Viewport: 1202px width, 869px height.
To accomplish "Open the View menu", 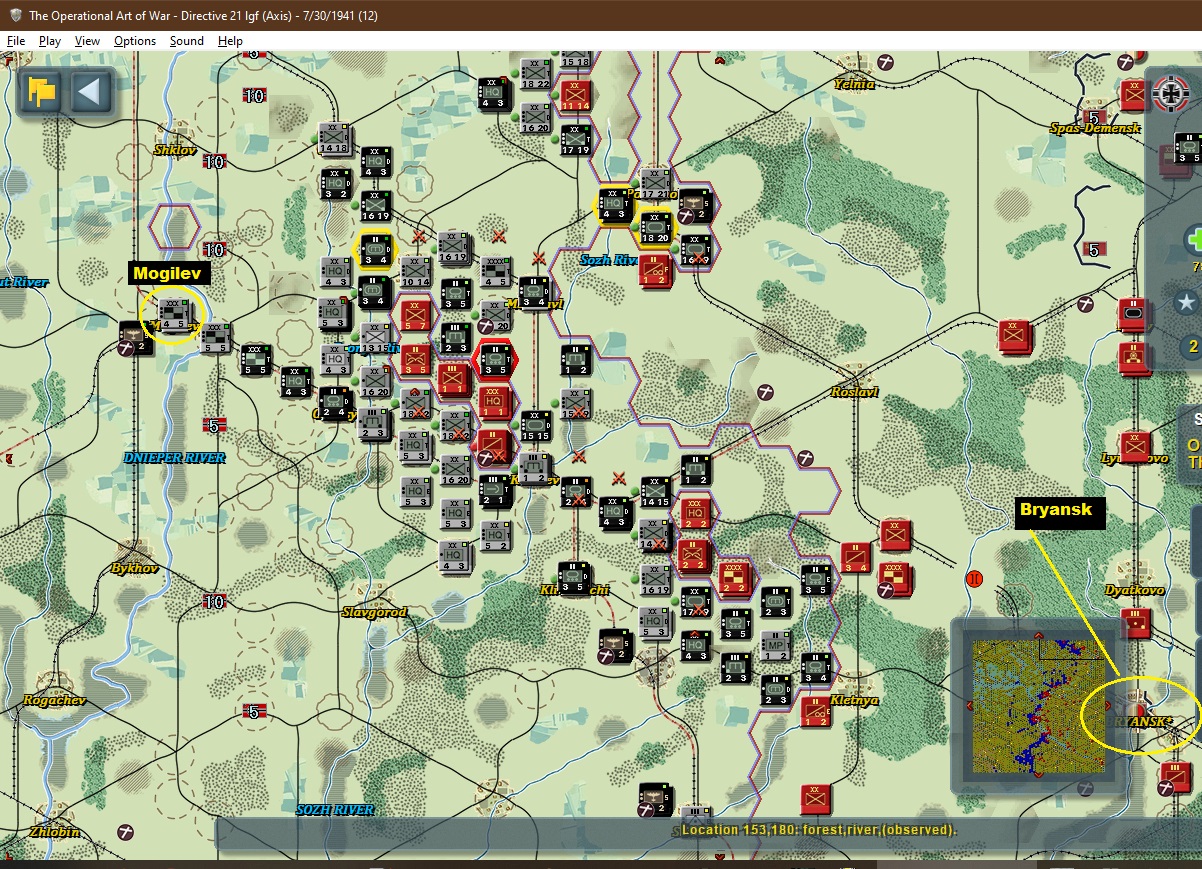I will [x=87, y=41].
